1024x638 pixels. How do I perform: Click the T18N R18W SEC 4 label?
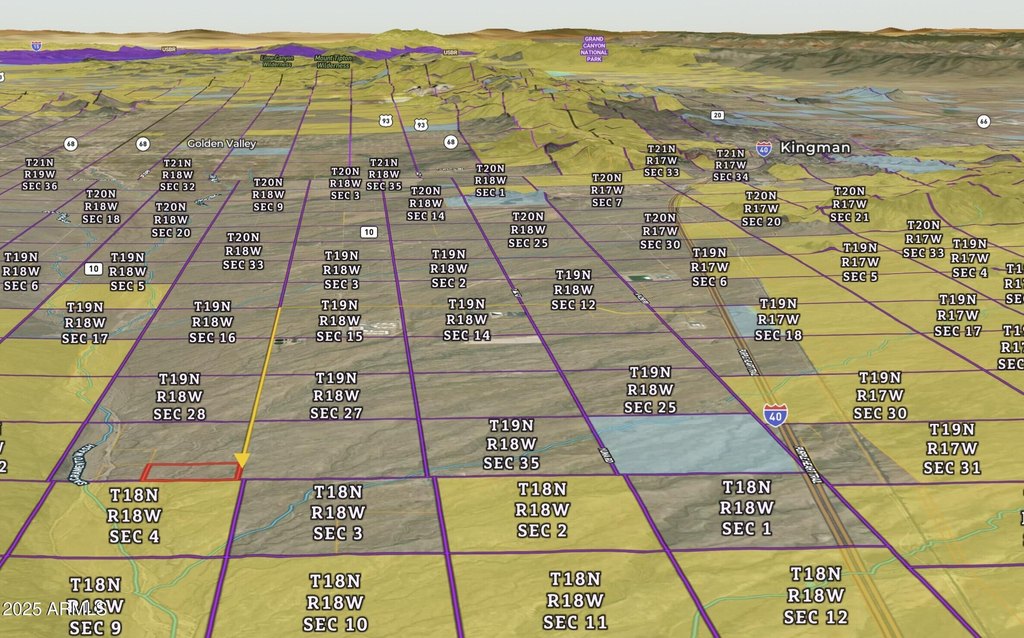coord(135,515)
